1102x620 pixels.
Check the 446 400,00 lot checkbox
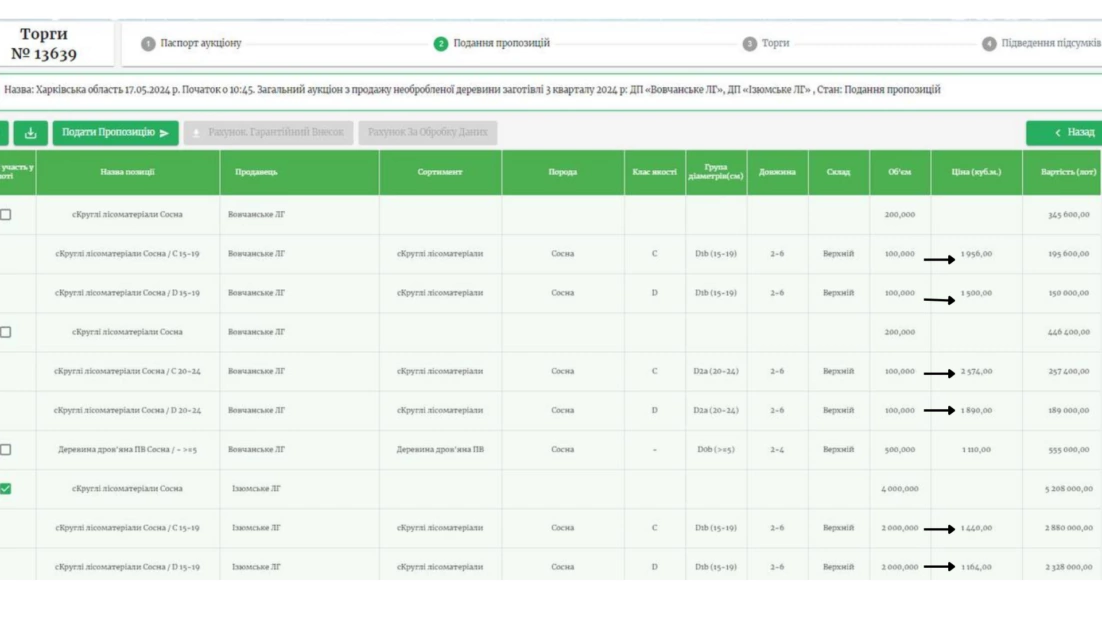click(x=6, y=332)
